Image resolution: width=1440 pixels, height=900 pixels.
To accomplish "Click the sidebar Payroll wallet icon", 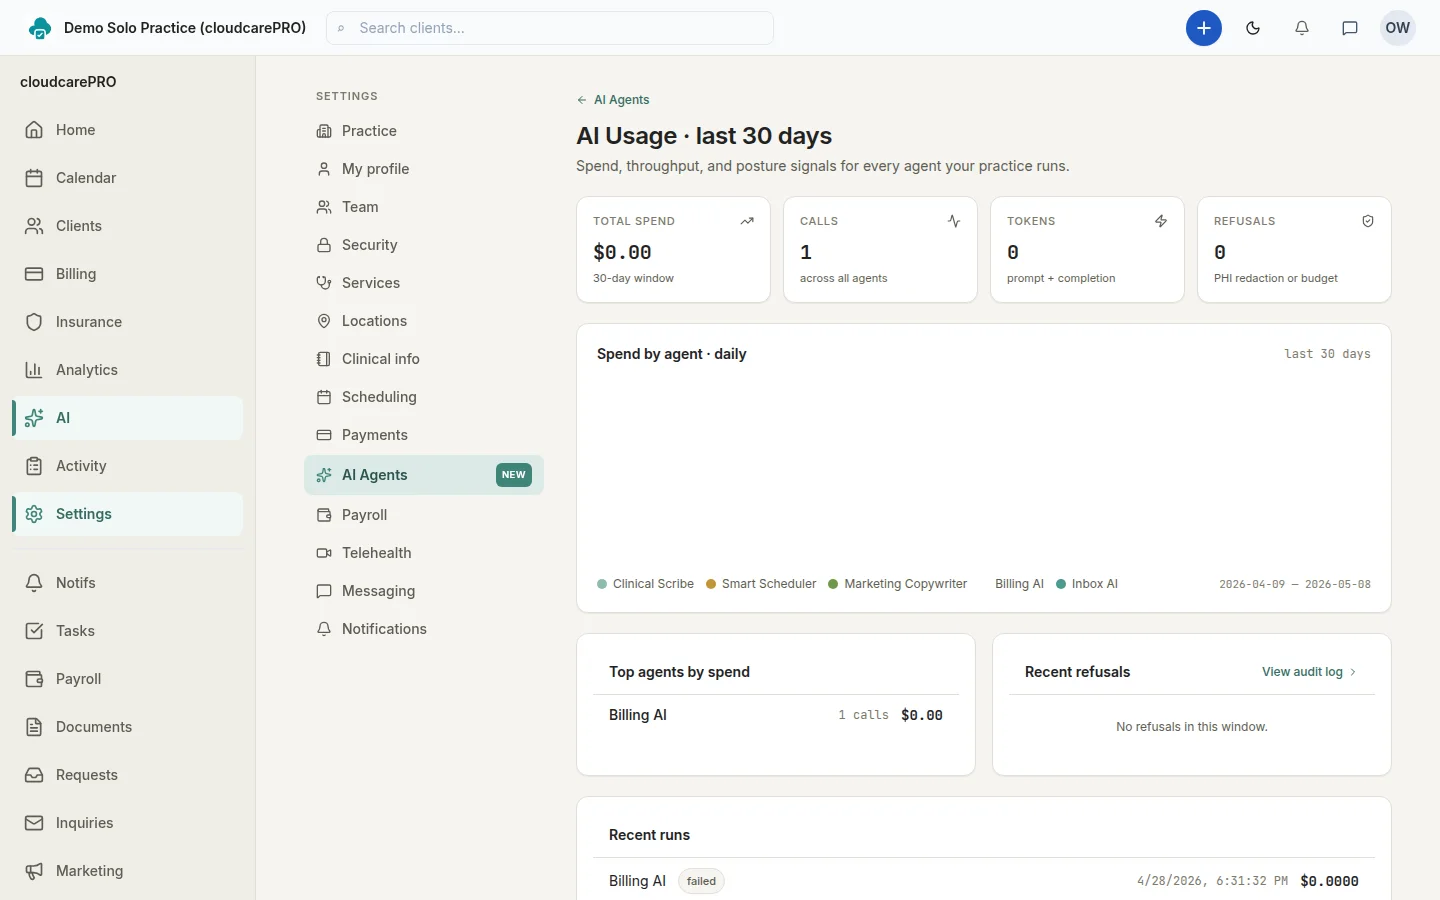I will pos(34,679).
